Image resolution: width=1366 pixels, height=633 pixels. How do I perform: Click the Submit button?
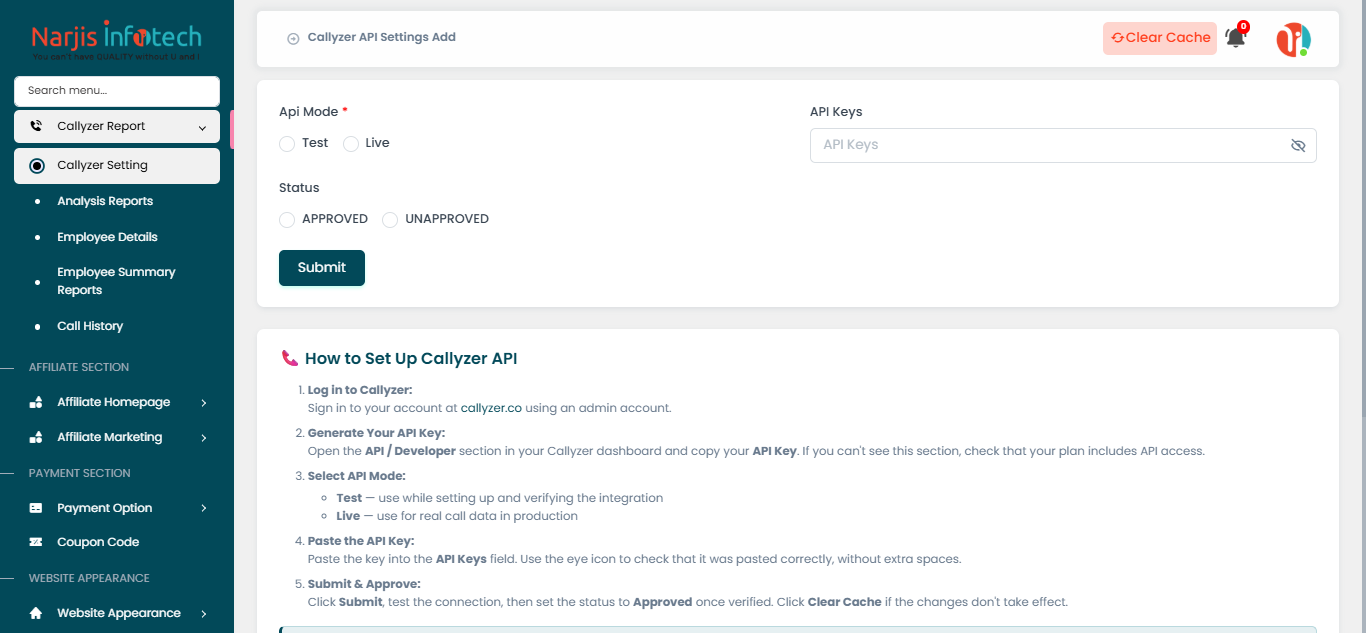(x=322, y=268)
